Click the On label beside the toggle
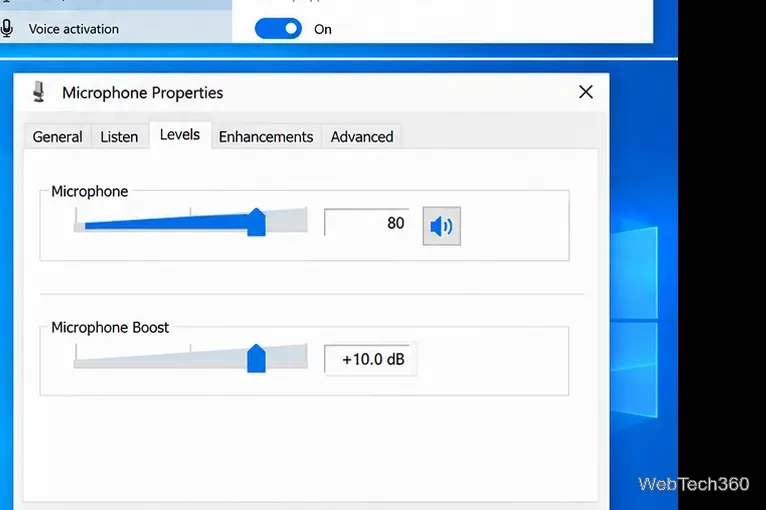This screenshot has height=510, width=766. click(322, 29)
